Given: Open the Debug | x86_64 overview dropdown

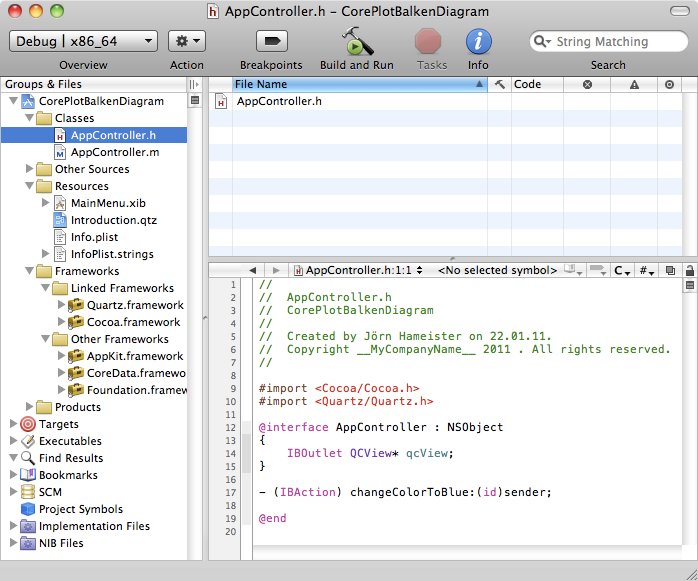Looking at the screenshot, I should 83,41.
